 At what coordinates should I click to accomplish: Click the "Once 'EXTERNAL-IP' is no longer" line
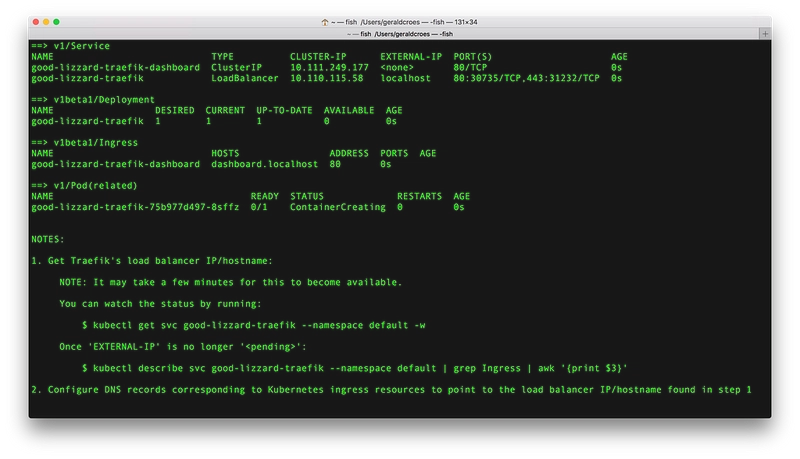tap(183, 346)
